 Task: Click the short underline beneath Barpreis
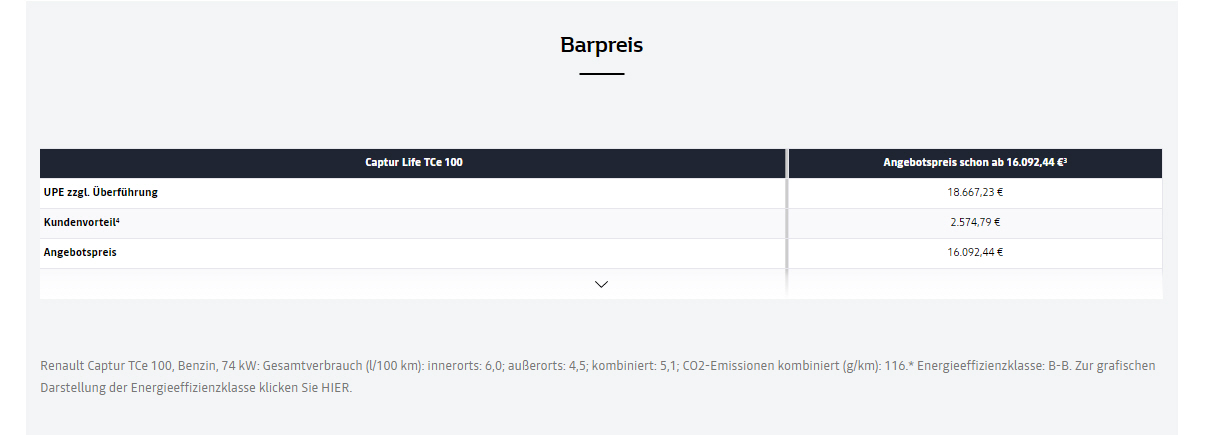click(x=601, y=74)
